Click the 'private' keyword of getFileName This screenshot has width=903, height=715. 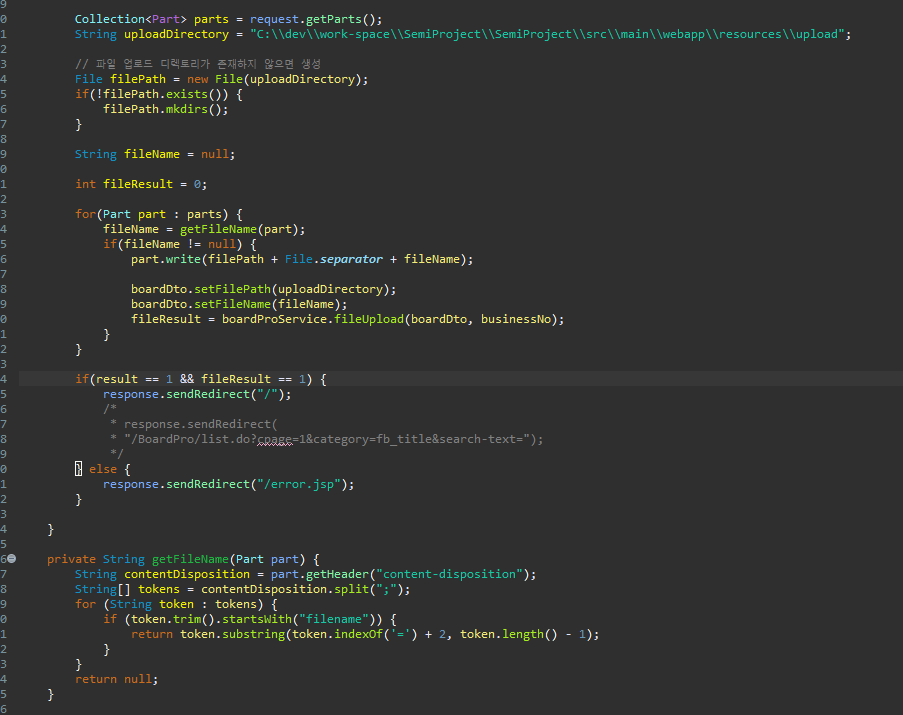tap(71, 559)
